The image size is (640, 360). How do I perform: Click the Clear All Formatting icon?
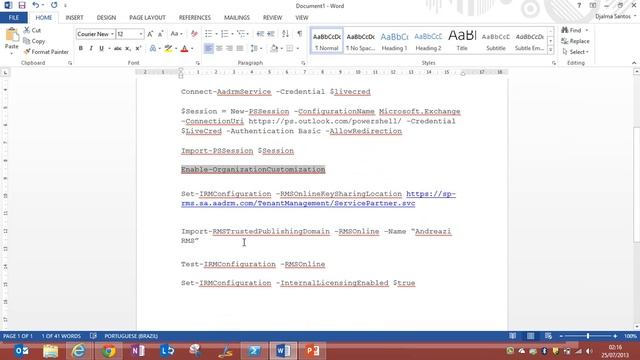[194, 34]
